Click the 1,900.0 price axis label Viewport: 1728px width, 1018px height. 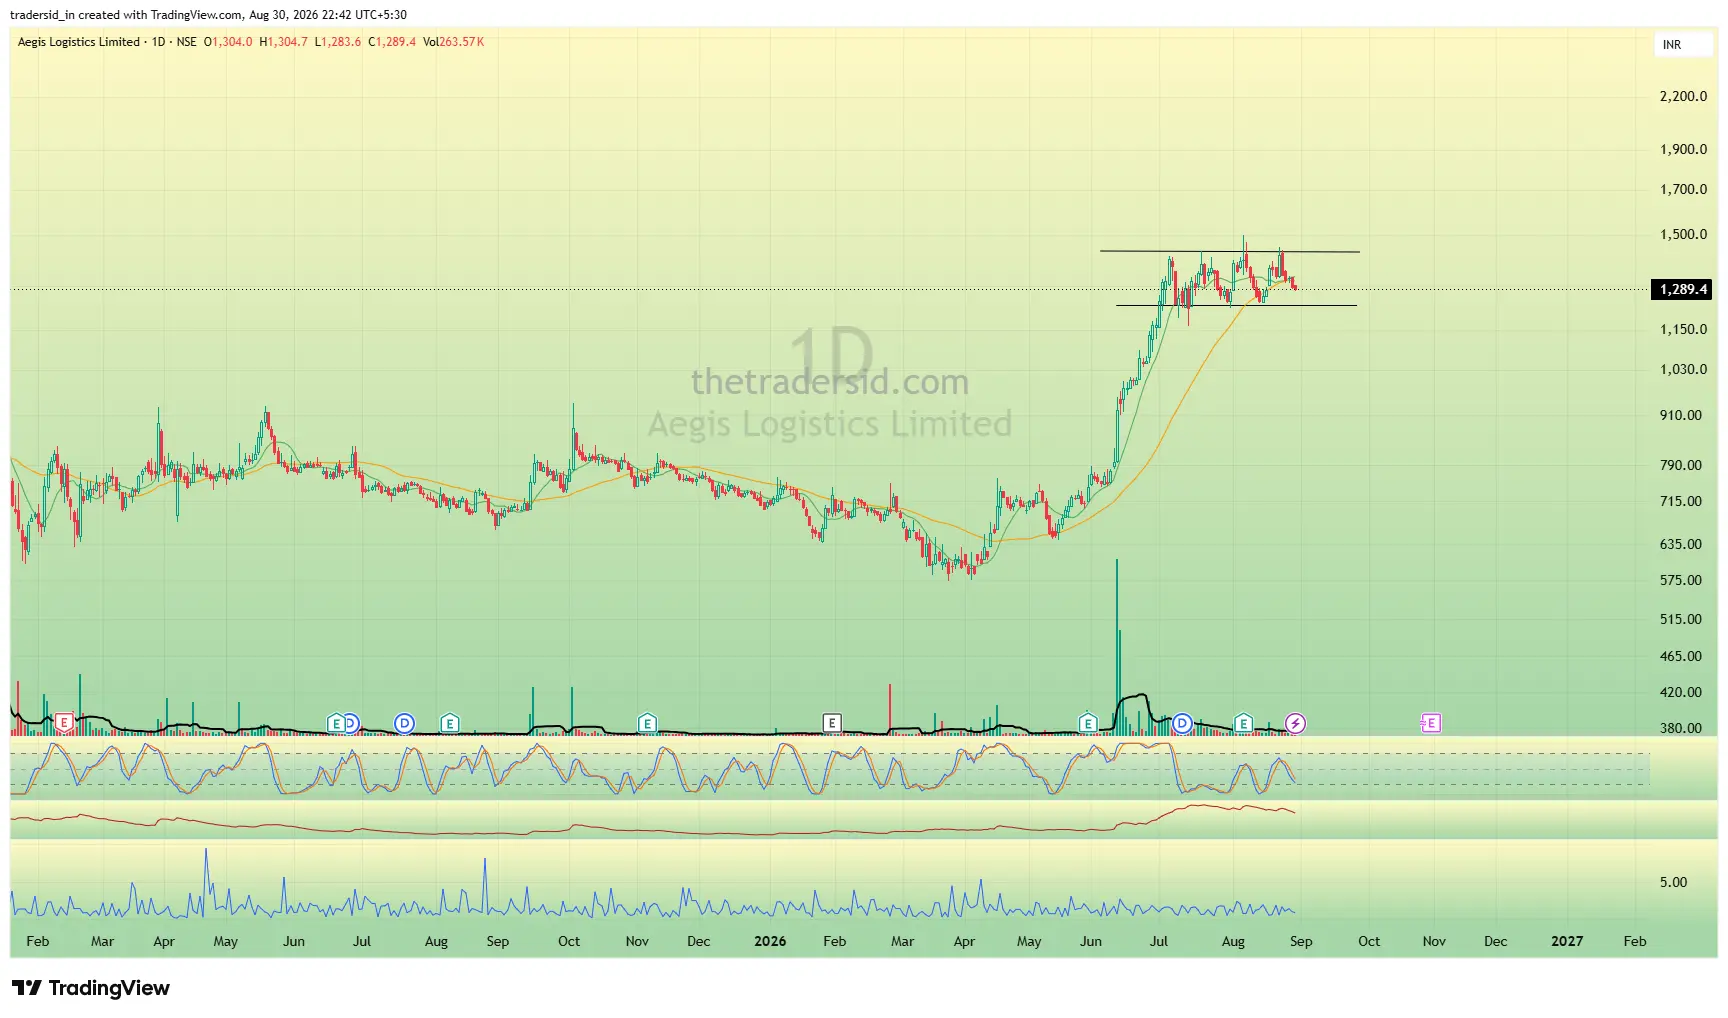point(1683,149)
